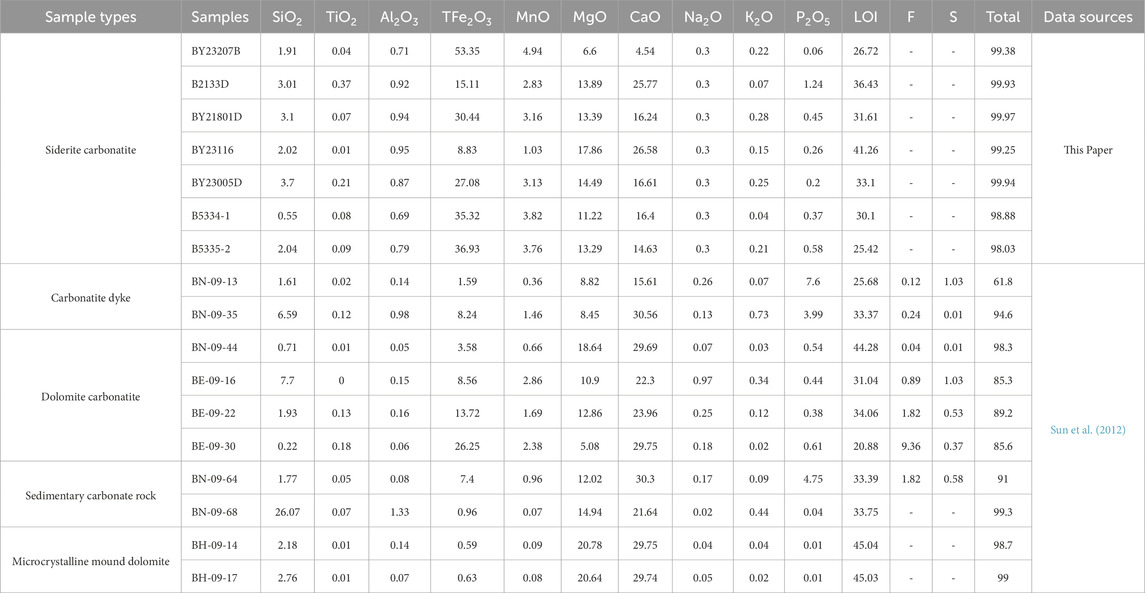1145x593 pixels.
Task: Select the SiO2 value 26.07
Action: 287,510
